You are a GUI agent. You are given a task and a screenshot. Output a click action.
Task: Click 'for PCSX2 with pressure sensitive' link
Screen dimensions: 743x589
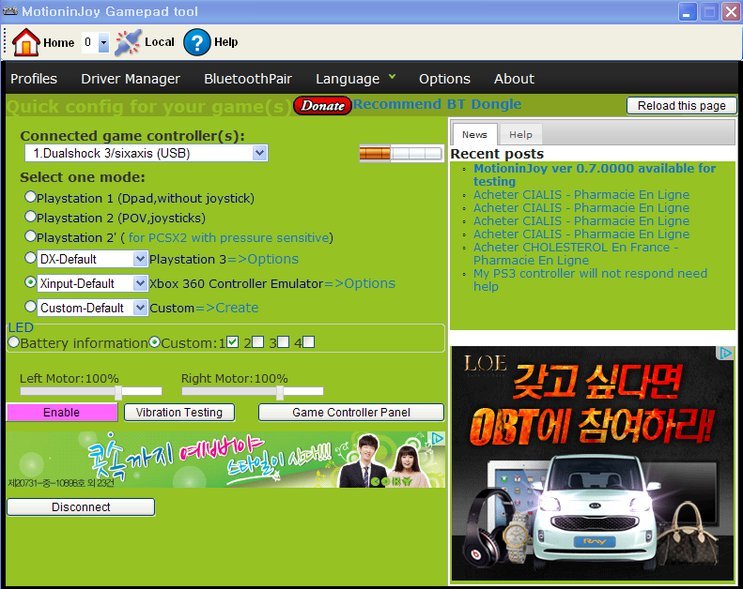coord(229,237)
